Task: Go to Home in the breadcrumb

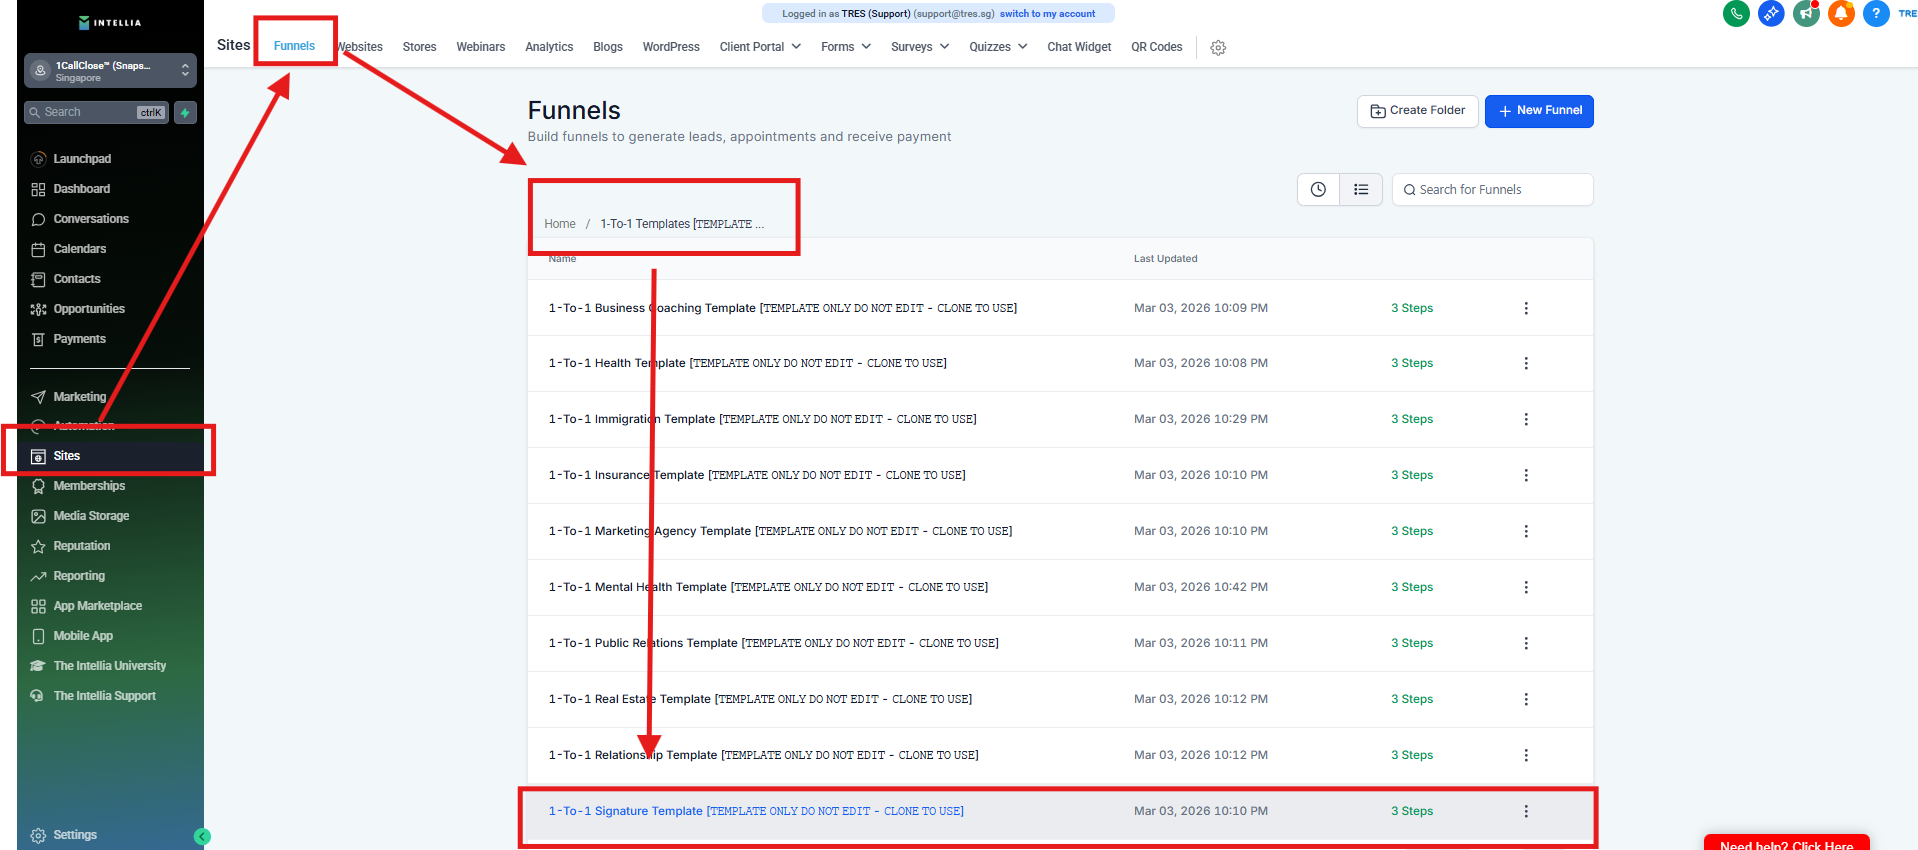Action: [560, 224]
